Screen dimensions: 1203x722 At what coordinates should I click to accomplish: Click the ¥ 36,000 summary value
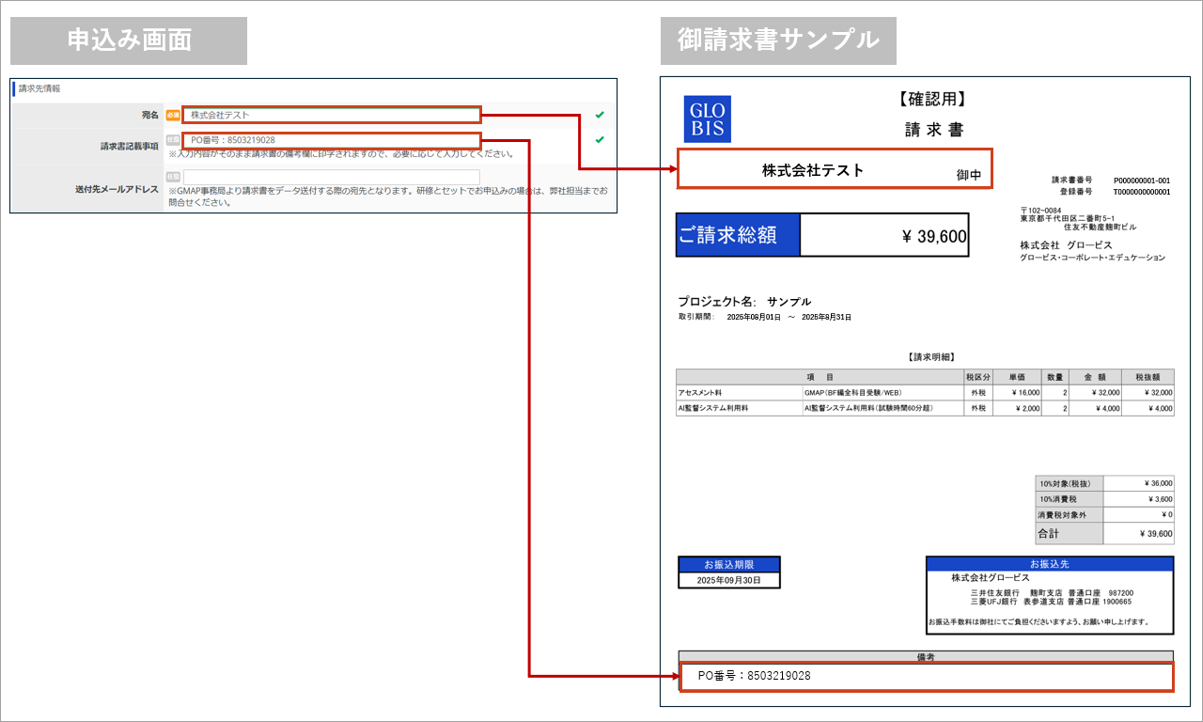tap(1140, 483)
